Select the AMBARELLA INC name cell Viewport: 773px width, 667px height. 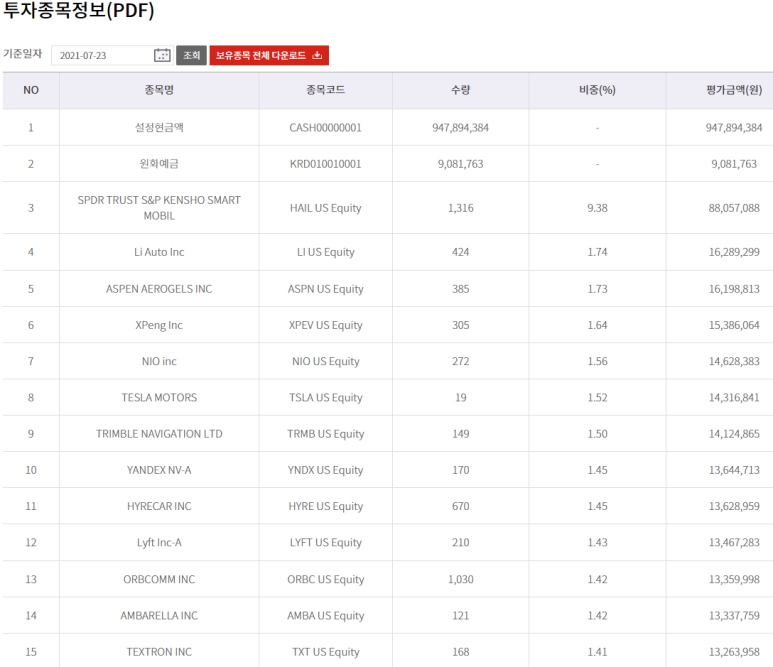(x=159, y=616)
